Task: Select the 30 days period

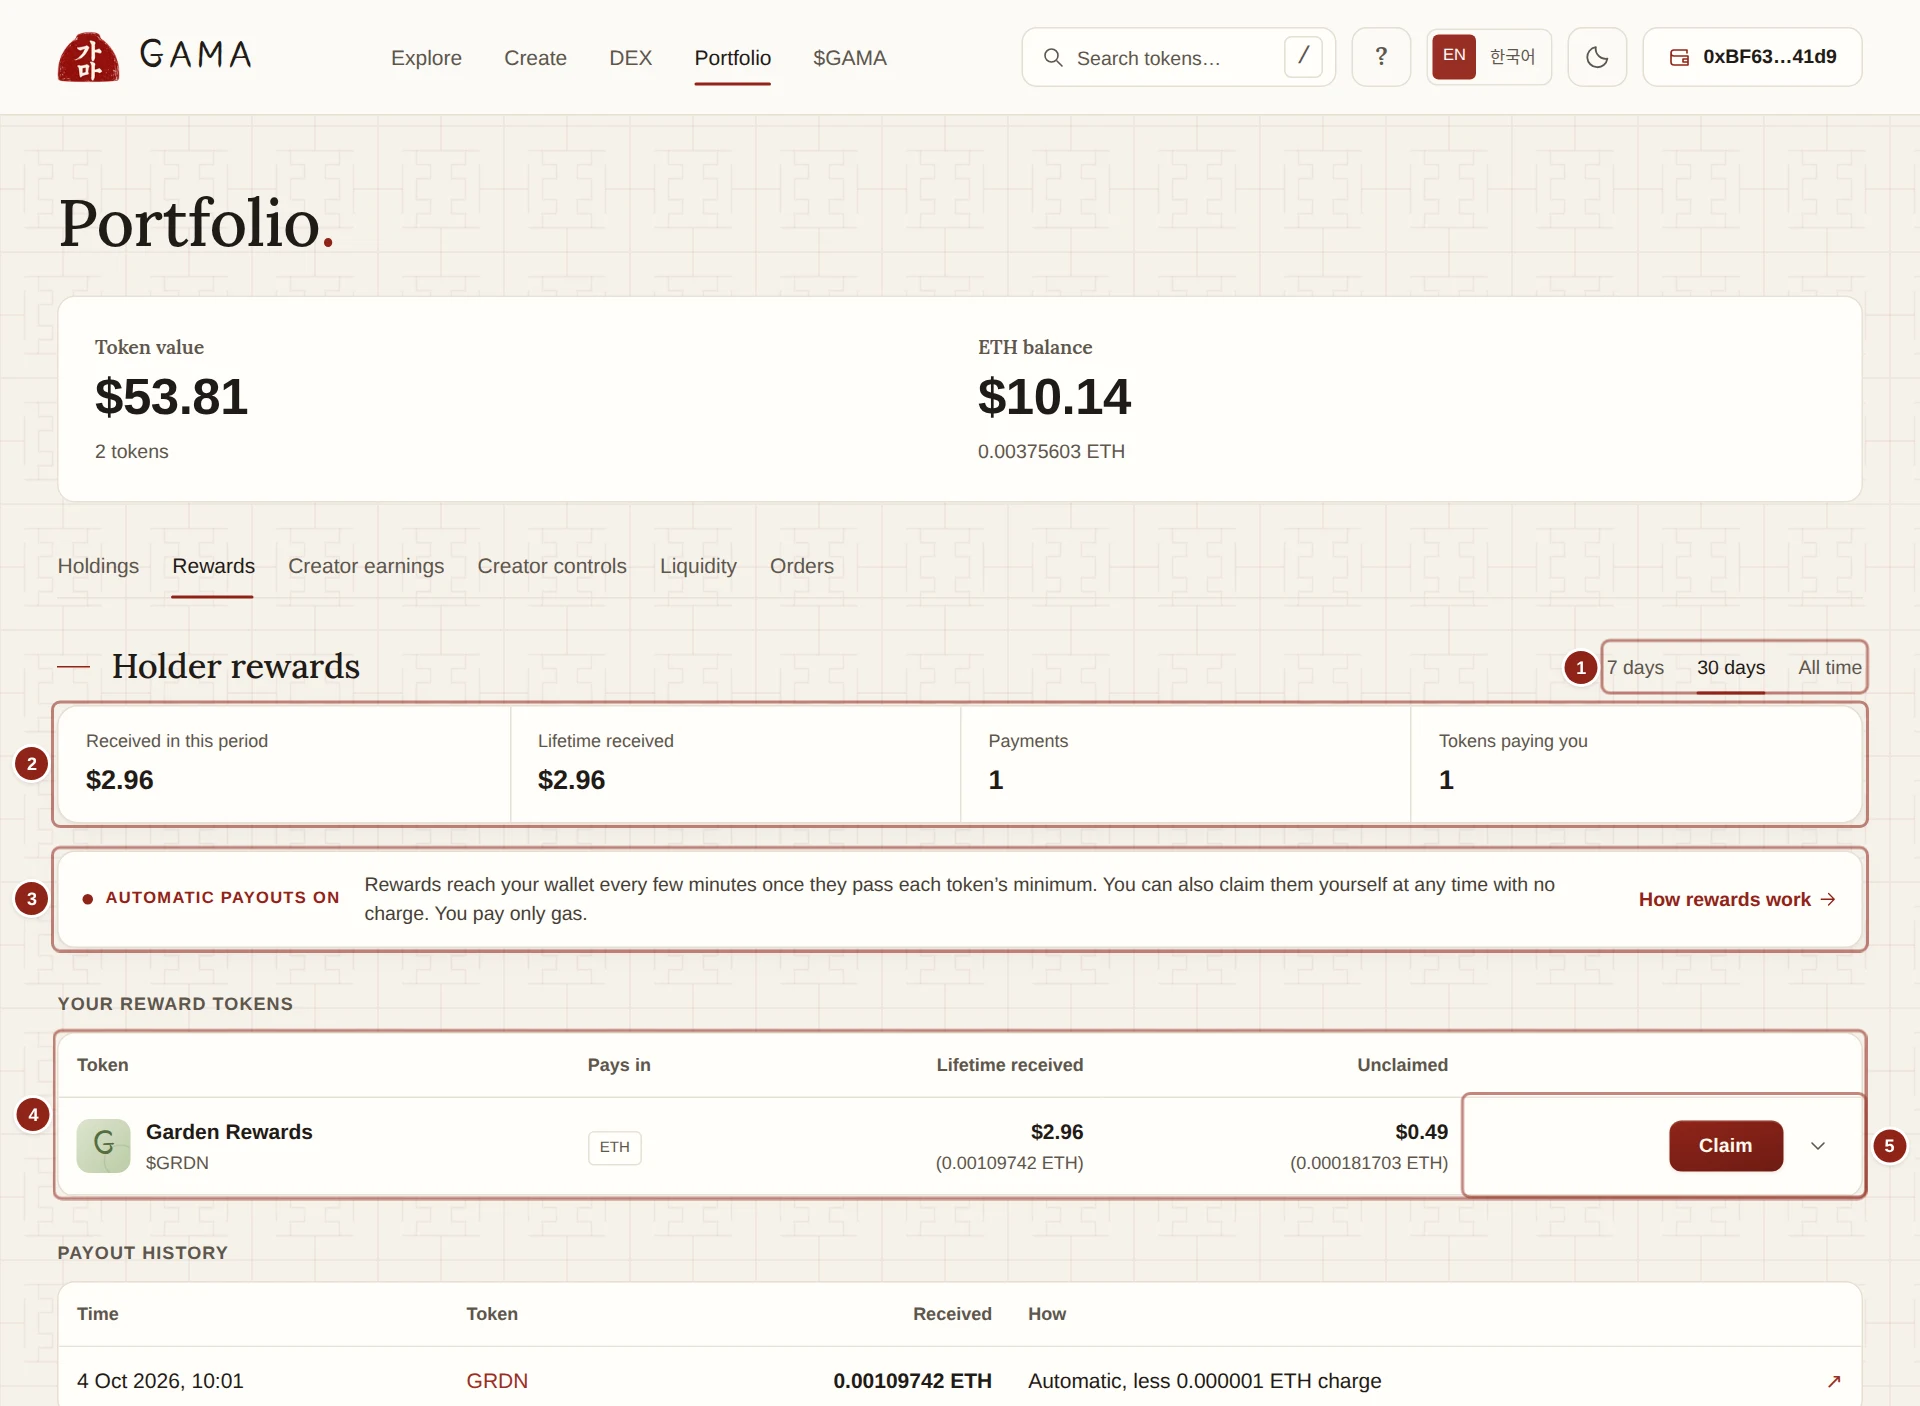Action: click(1731, 667)
